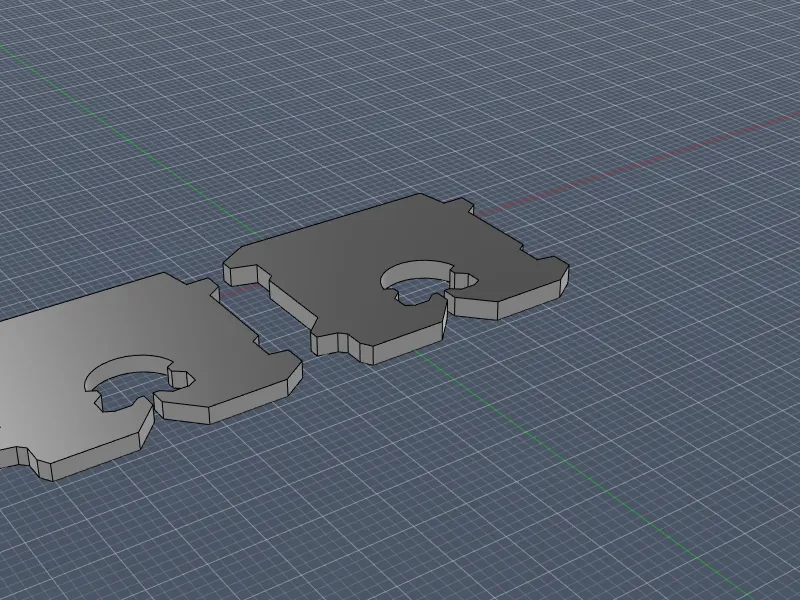The width and height of the screenshot is (800, 600).
Task: Click the small notch on right plate's far edge
Action: pyautogui.click(x=463, y=210)
